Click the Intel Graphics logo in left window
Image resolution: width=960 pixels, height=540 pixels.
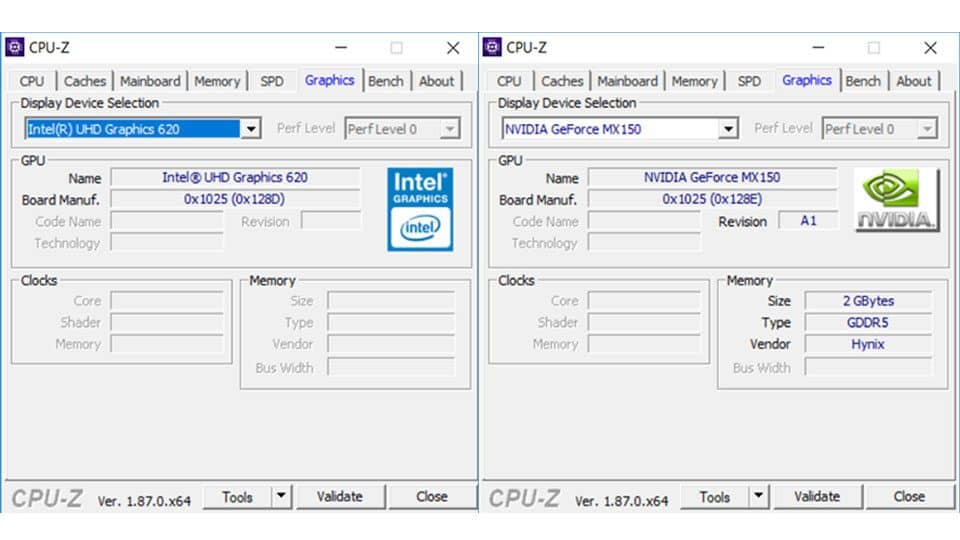[420, 208]
